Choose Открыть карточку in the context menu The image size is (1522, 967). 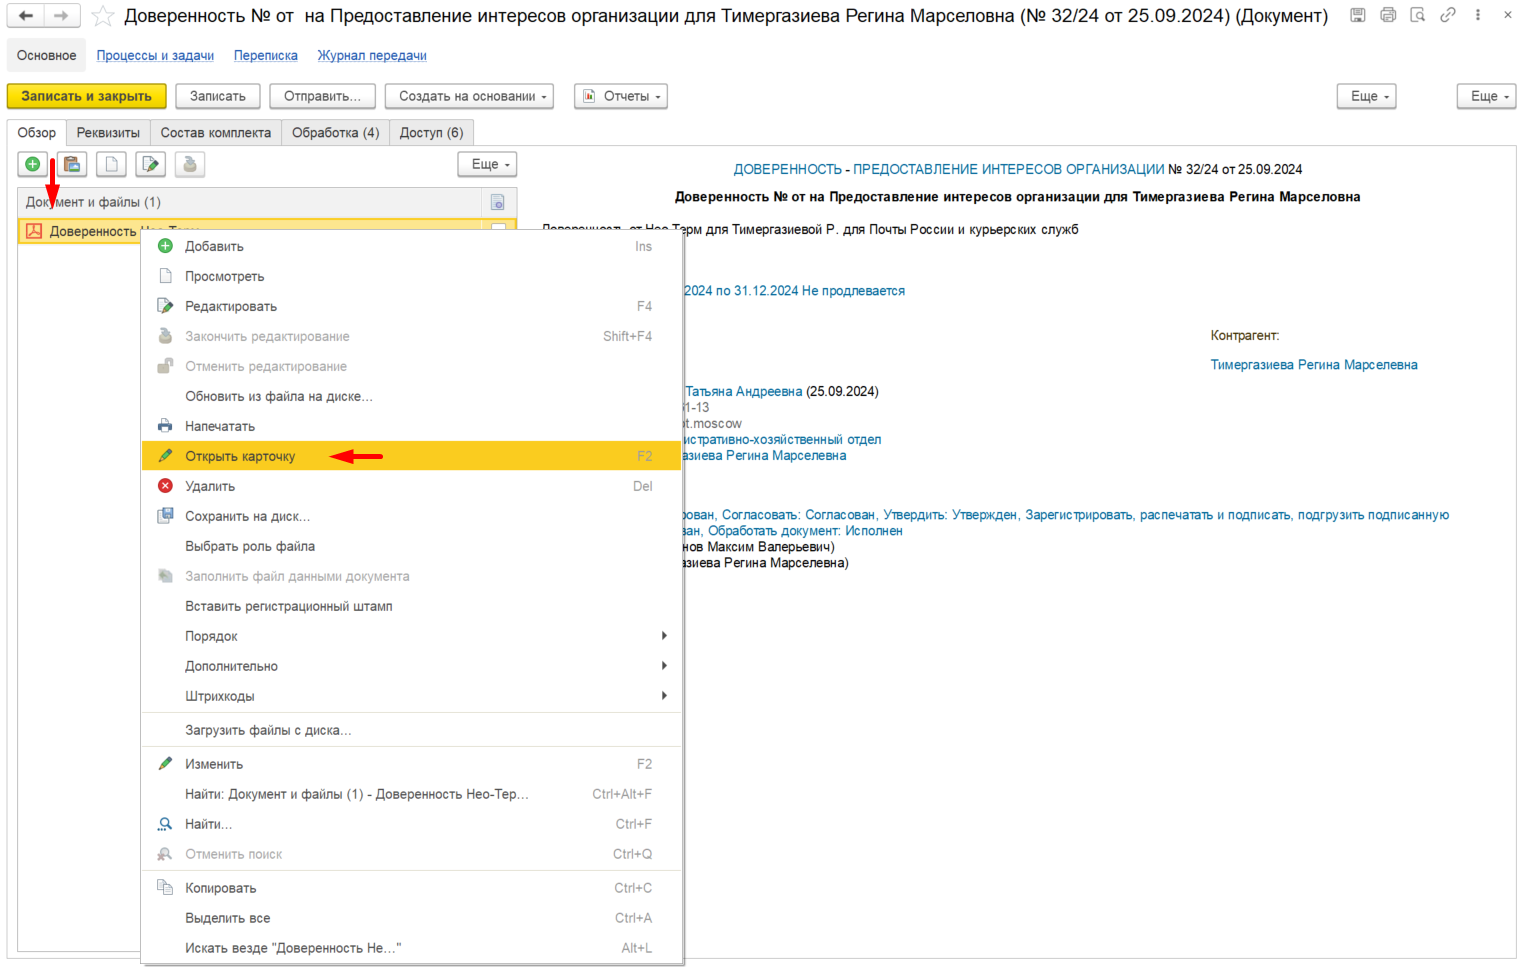[411, 456]
